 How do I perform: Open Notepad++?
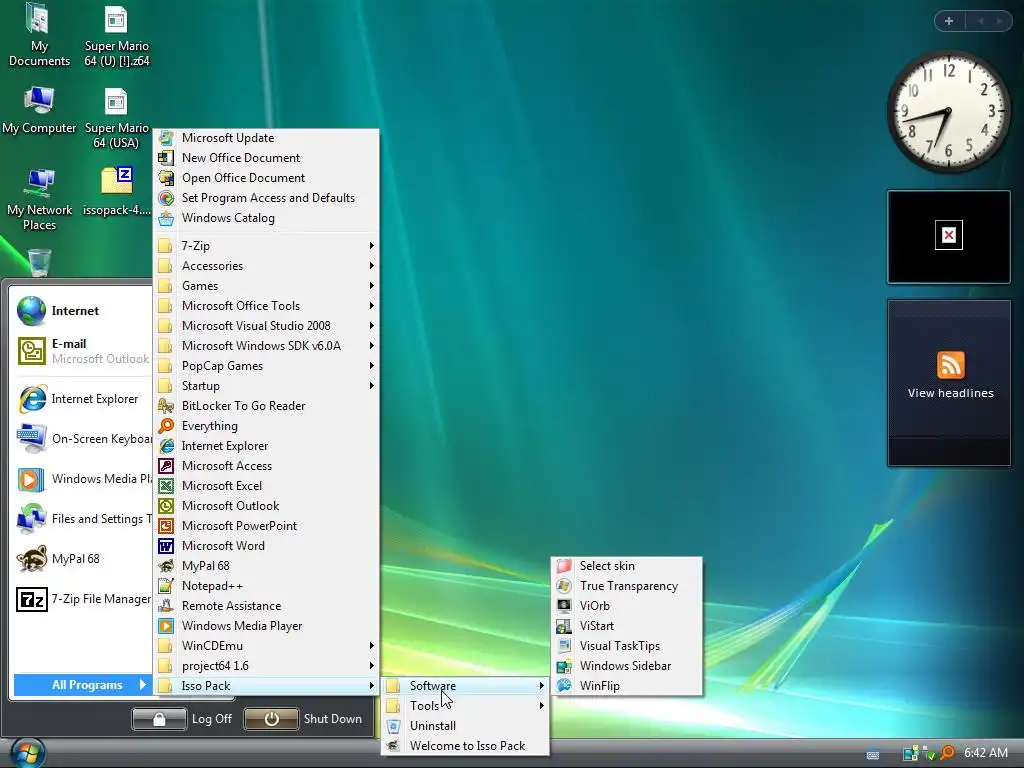pyautogui.click(x=266, y=586)
